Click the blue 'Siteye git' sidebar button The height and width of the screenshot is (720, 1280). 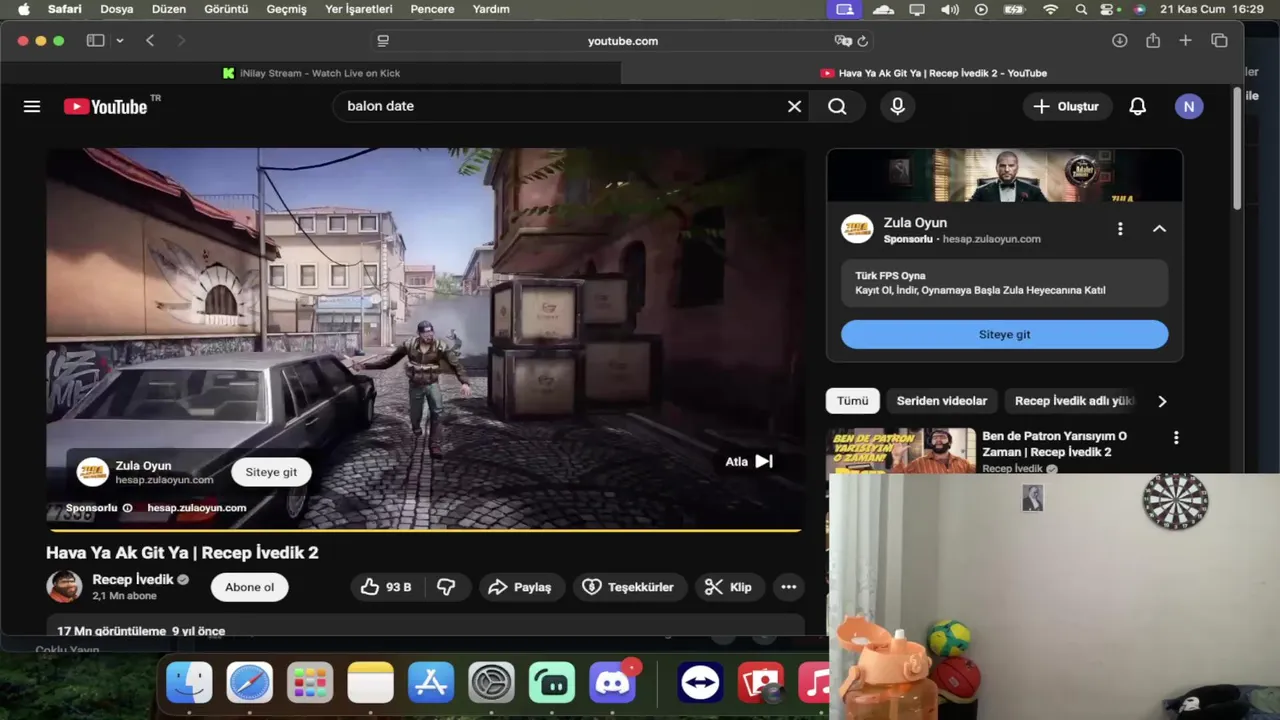[x=1004, y=334]
